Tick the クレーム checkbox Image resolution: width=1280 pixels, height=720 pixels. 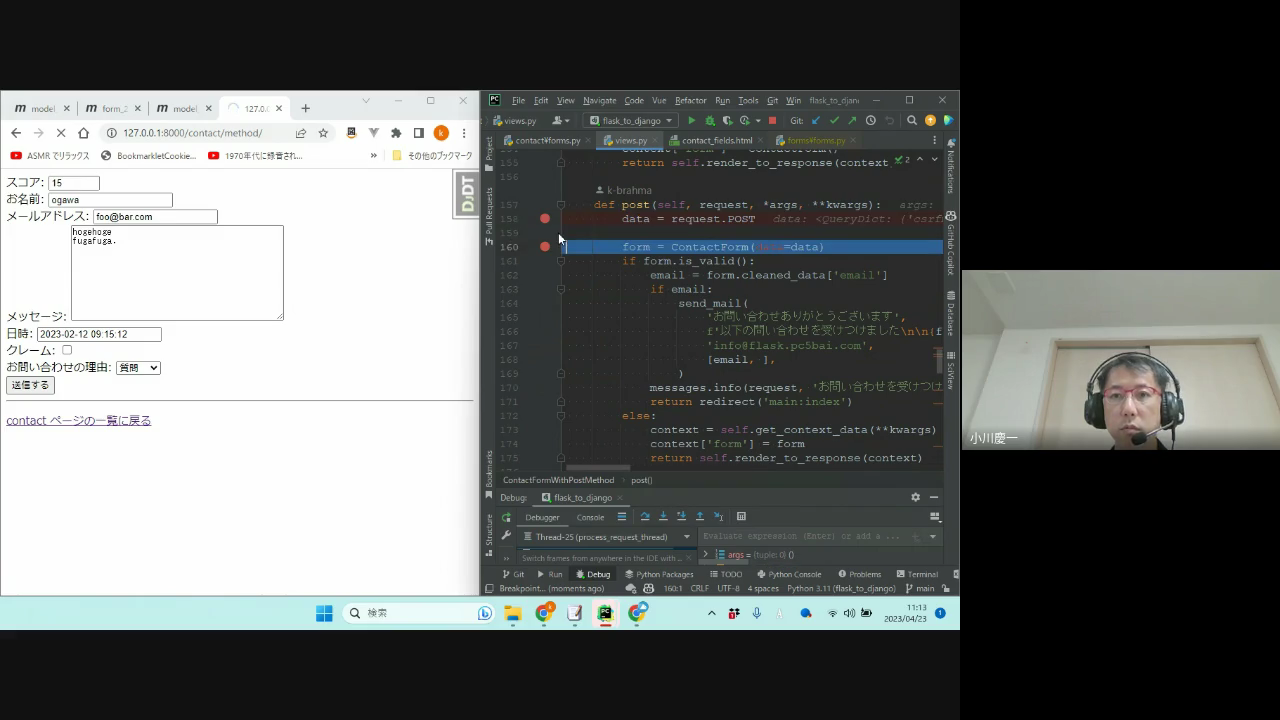(67, 350)
